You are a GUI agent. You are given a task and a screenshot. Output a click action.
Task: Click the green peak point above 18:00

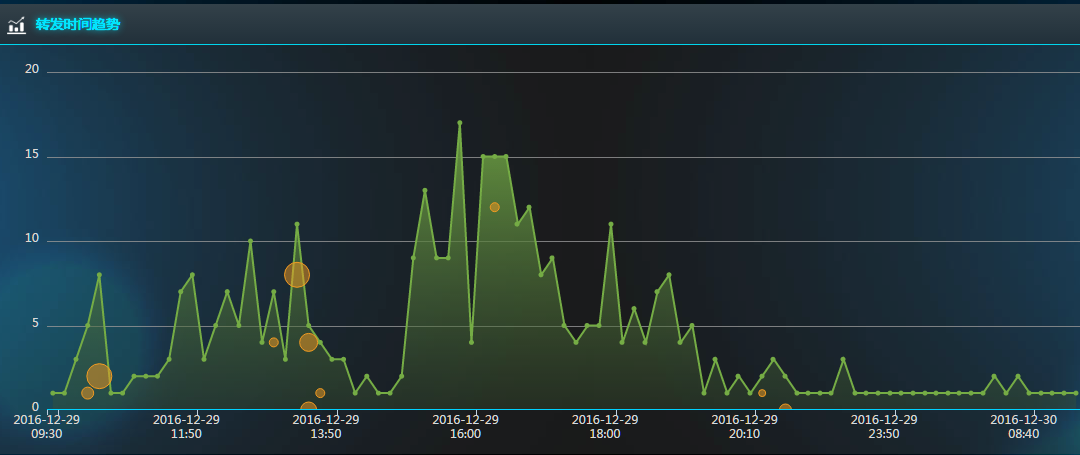(x=611, y=224)
